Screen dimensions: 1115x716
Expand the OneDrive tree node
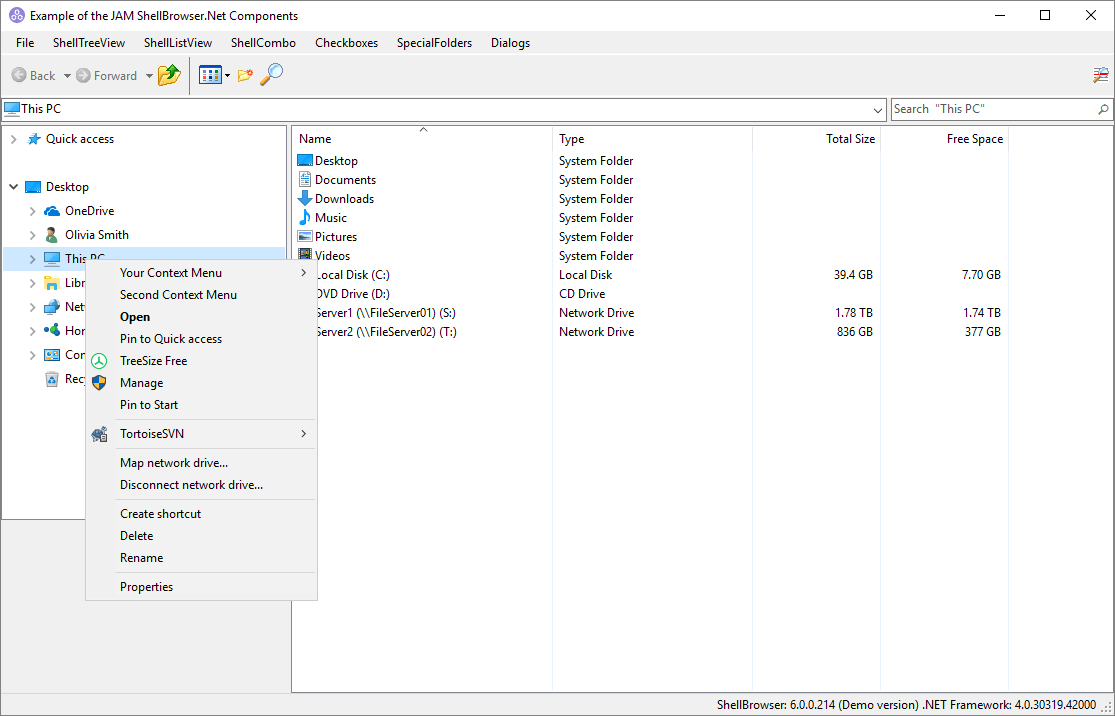pos(32,211)
